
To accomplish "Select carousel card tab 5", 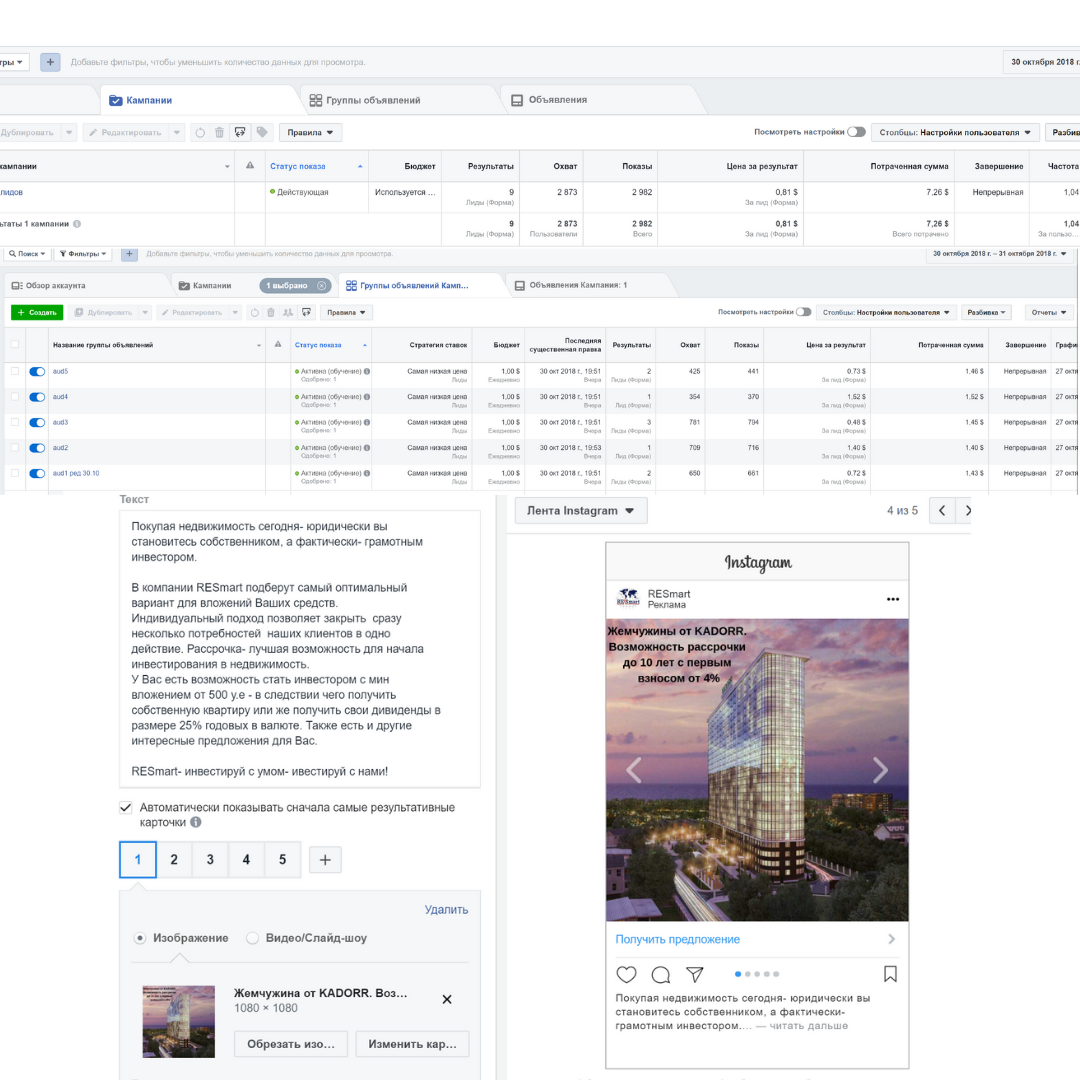I will 282,860.
